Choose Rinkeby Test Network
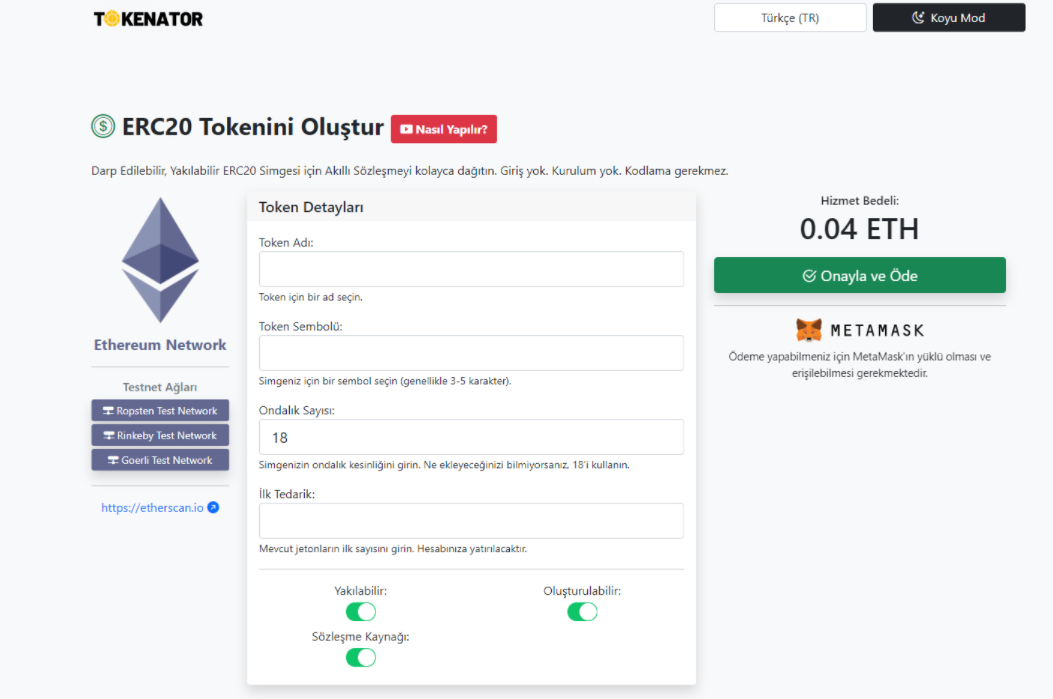The image size is (1053, 699). 160,435
